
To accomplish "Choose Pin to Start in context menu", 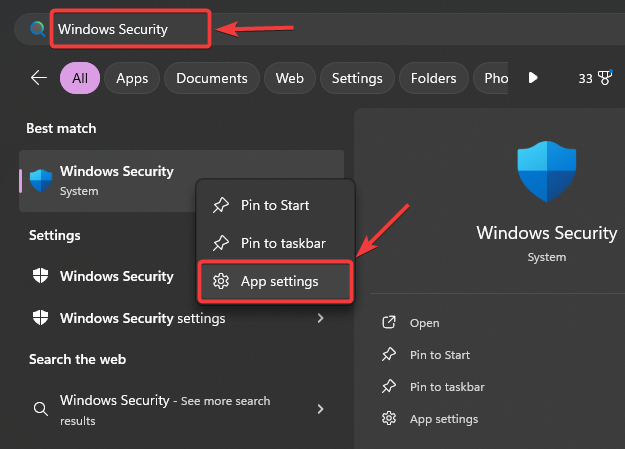I will point(275,205).
